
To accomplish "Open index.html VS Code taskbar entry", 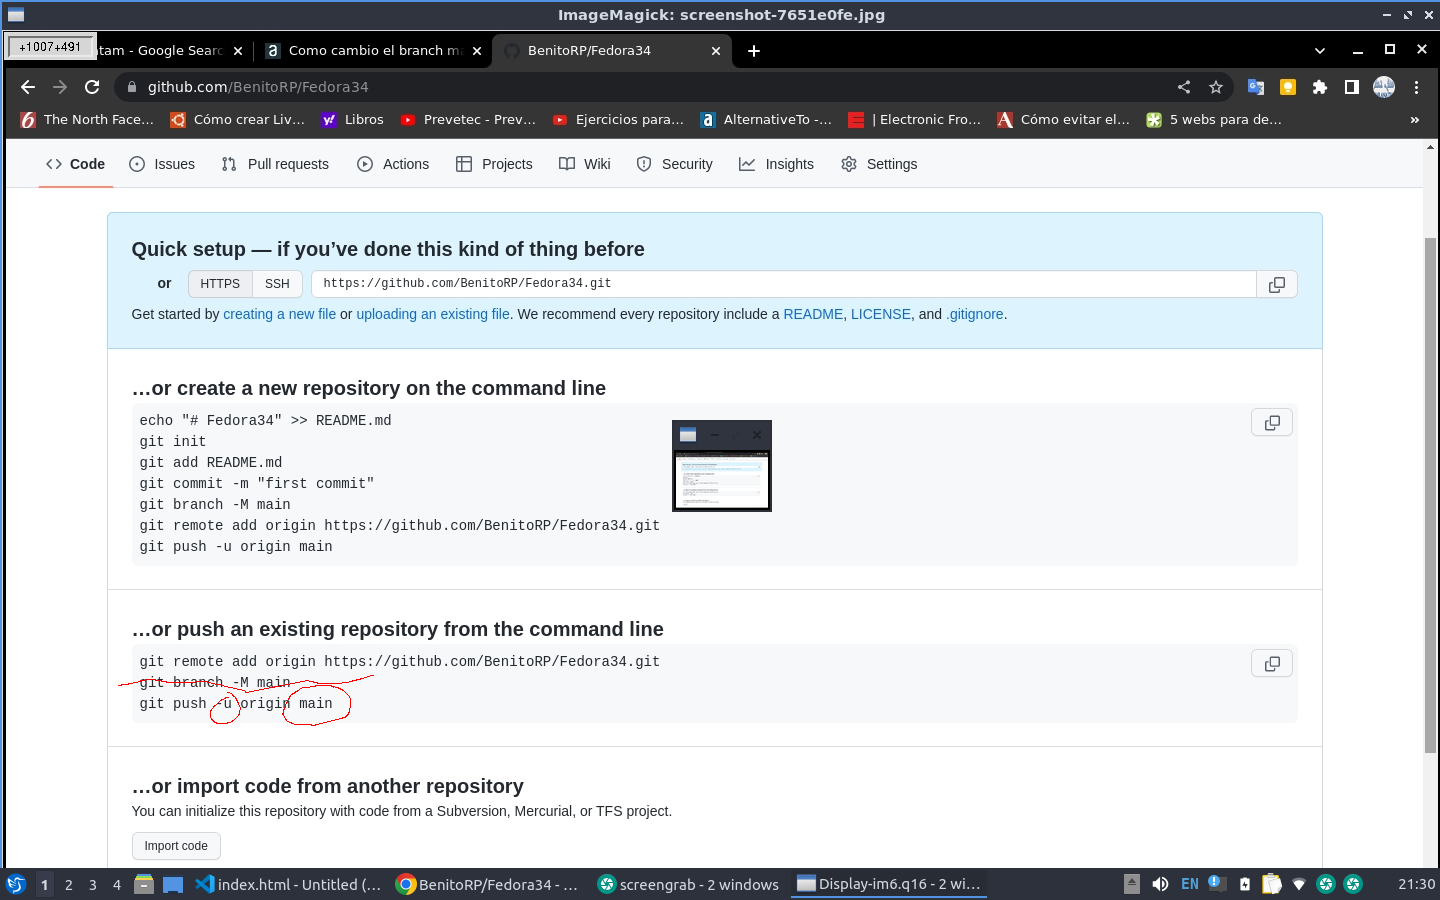I will pyautogui.click(x=288, y=885).
